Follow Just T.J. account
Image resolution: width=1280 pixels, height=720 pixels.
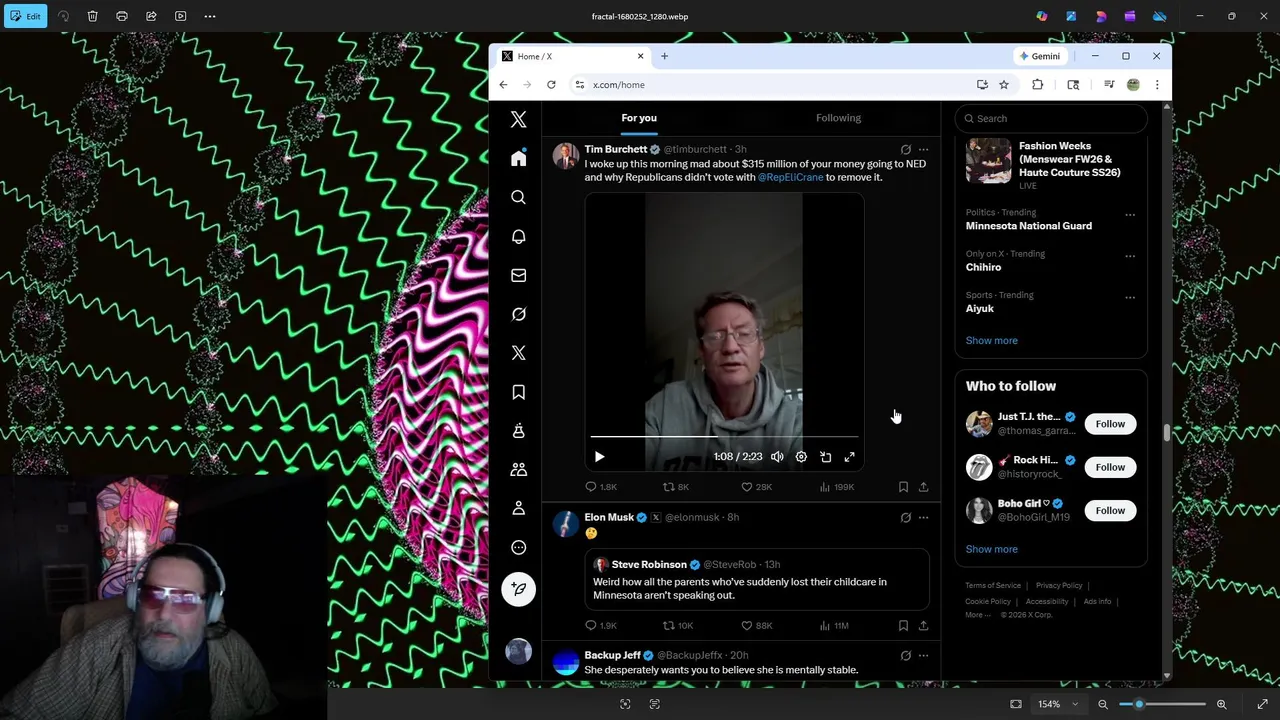pyautogui.click(x=1110, y=424)
